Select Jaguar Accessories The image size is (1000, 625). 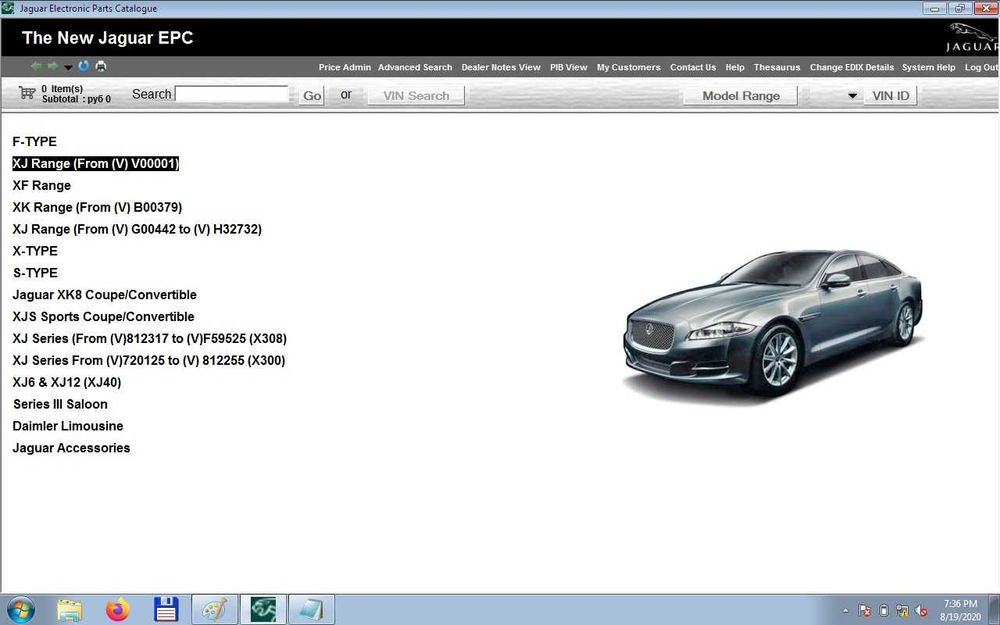click(x=71, y=448)
